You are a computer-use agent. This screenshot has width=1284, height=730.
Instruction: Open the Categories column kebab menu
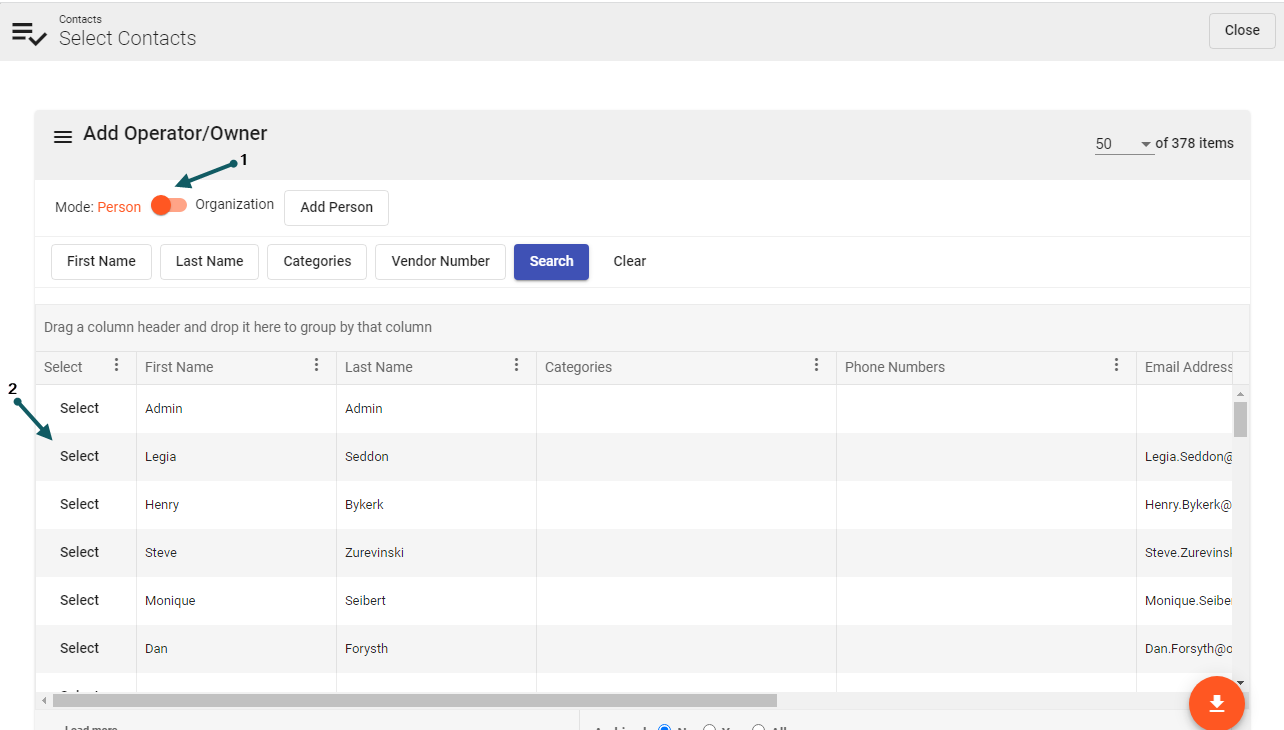817,365
